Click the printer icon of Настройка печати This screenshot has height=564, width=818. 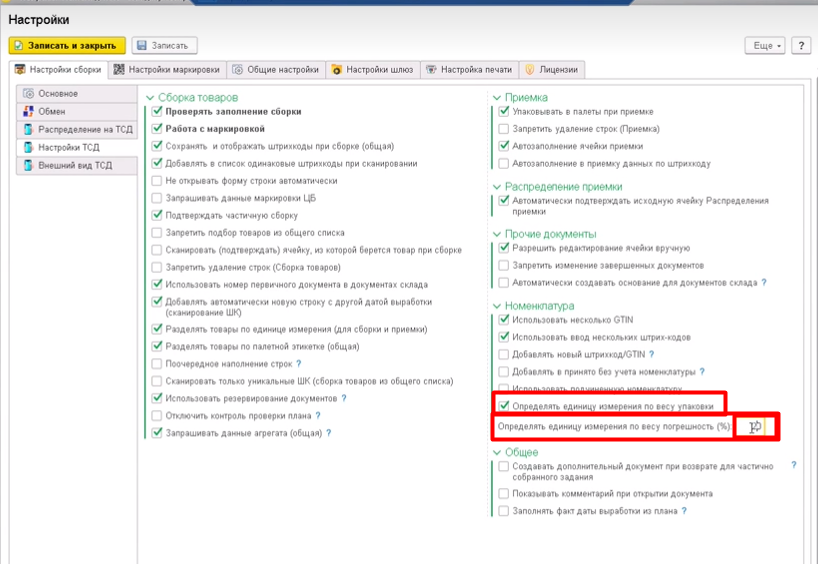[x=431, y=69]
